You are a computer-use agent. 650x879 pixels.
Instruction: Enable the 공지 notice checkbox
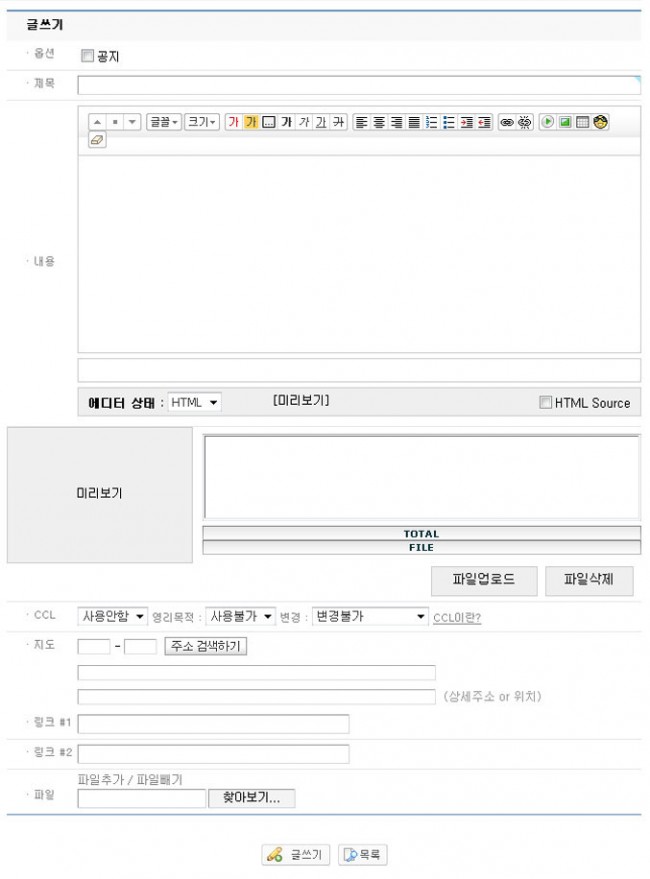pyautogui.click(x=87, y=55)
